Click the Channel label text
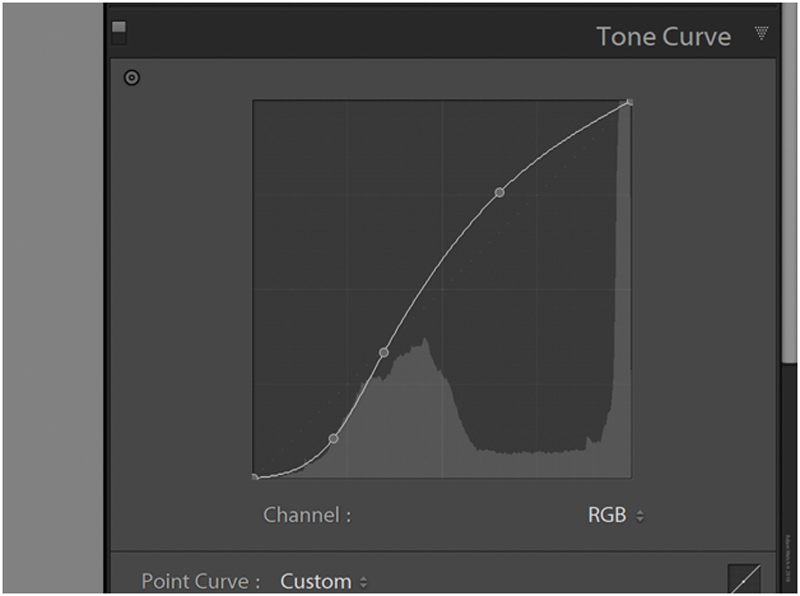 click(x=307, y=516)
